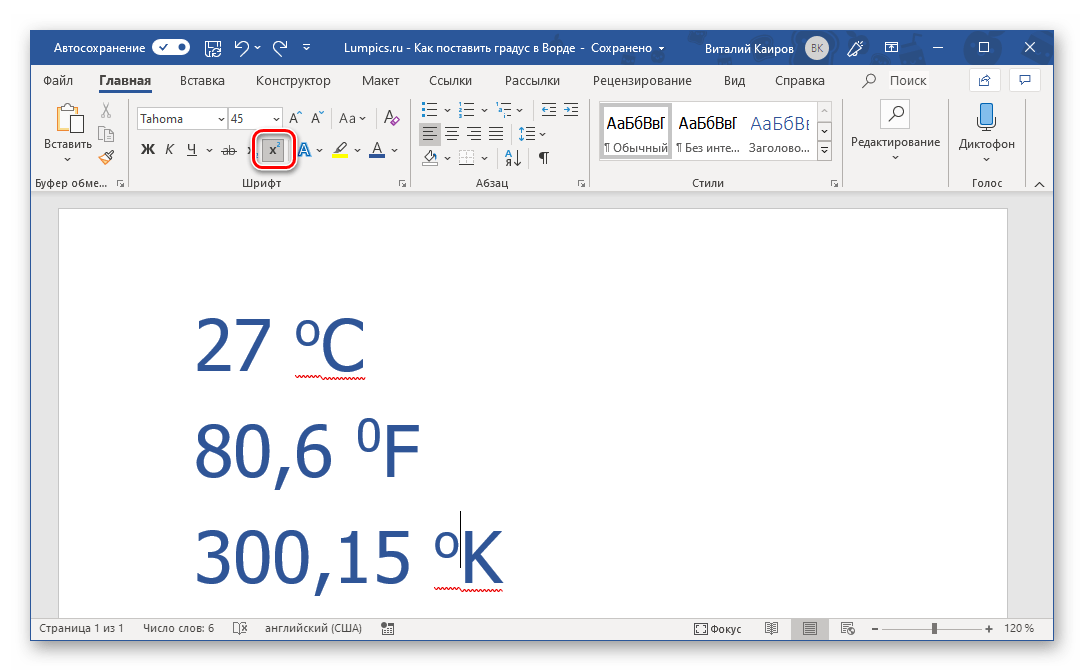Open the Share button in the ribbon
Image resolution: width=1084 pixels, height=671 pixels.
pyautogui.click(x=984, y=80)
